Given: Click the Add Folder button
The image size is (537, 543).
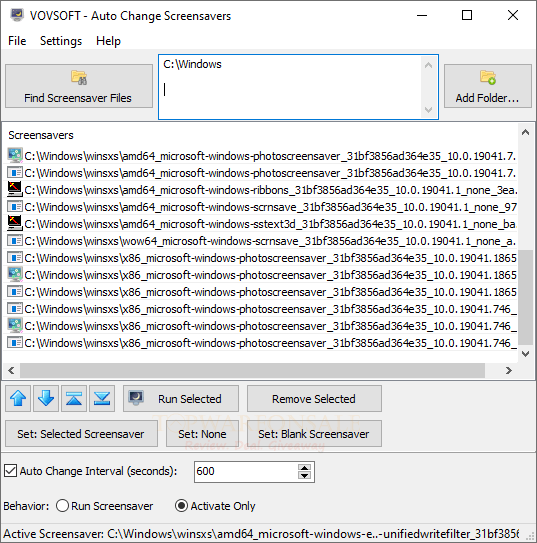Looking at the screenshot, I should pyautogui.click(x=487, y=86).
